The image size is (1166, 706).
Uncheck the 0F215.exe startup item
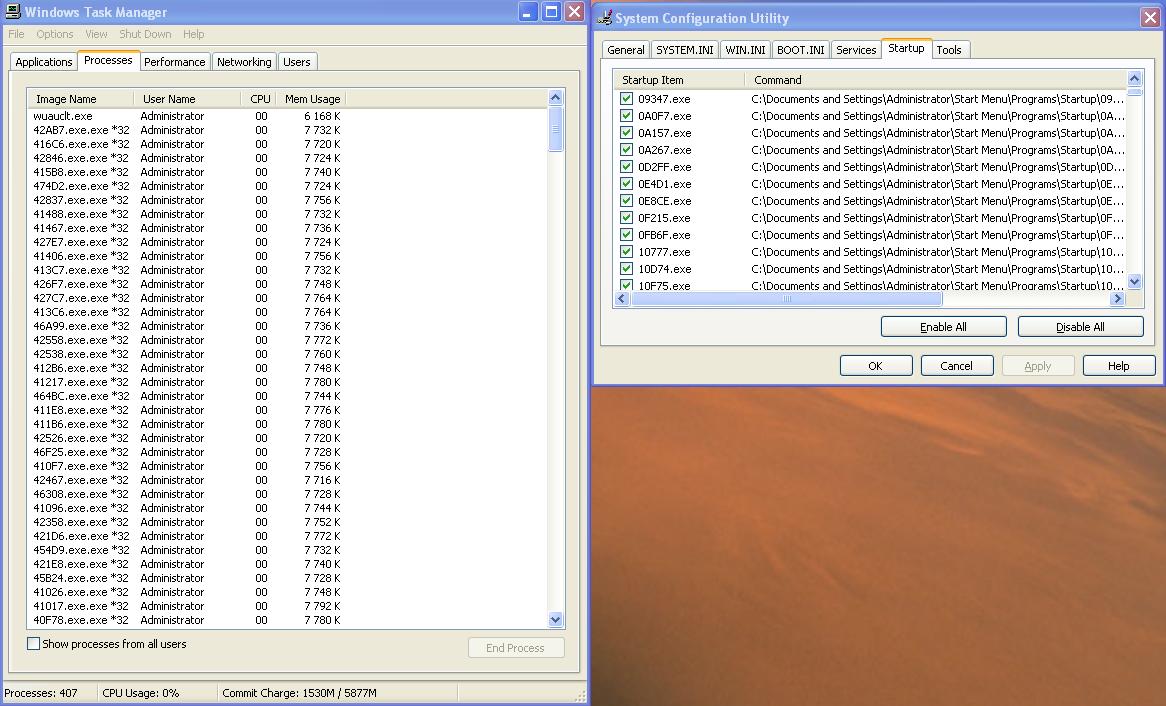[626, 218]
